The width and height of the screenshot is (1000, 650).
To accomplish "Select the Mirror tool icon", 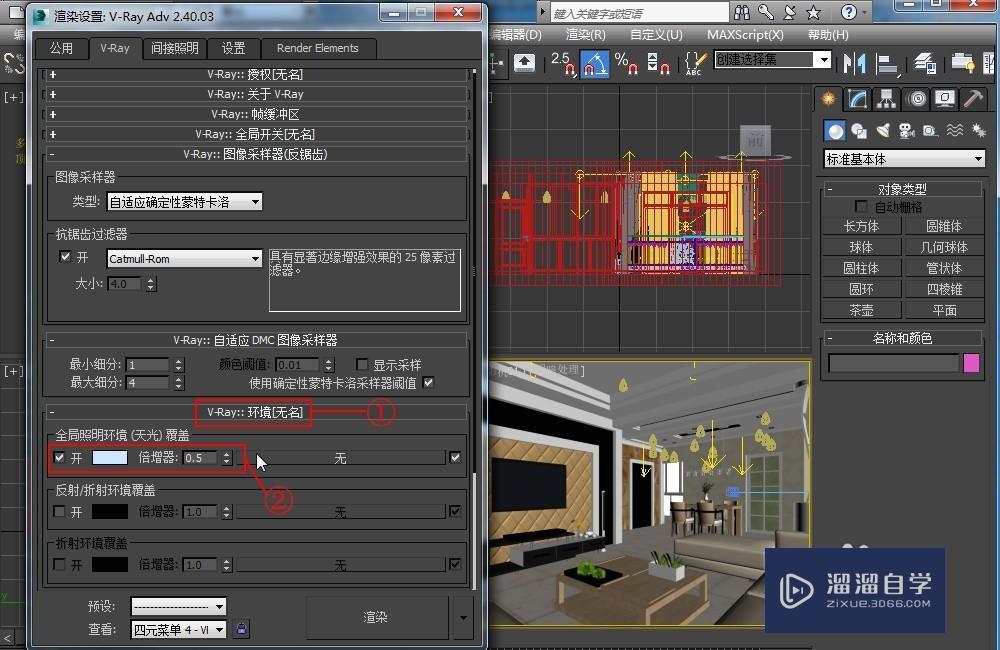I will click(x=855, y=63).
